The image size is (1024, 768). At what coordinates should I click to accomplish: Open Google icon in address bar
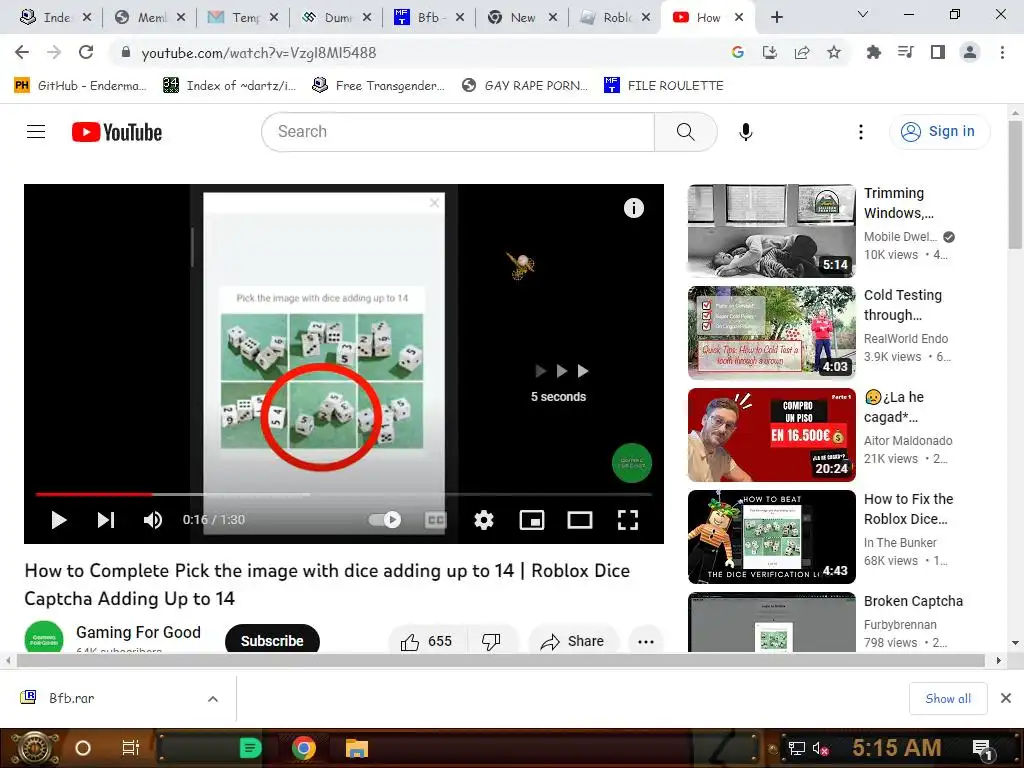coord(738,52)
